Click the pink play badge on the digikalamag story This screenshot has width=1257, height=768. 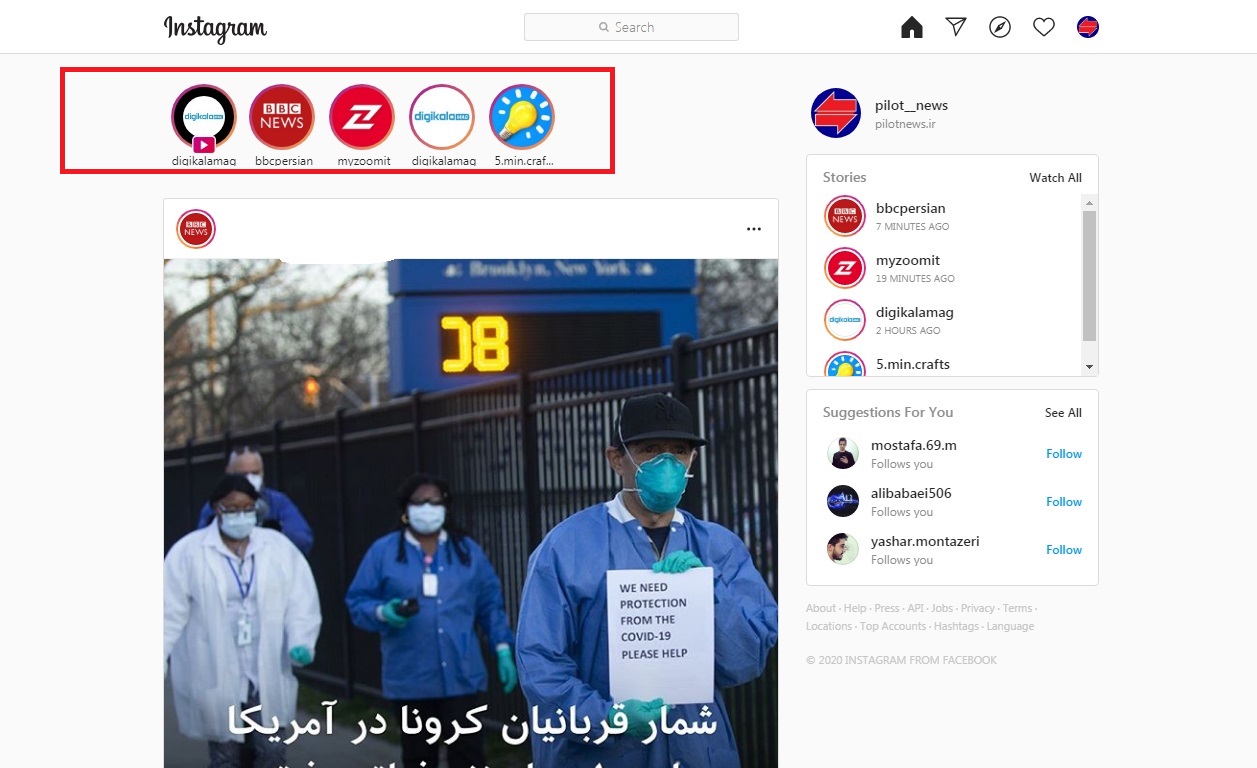tap(204, 145)
